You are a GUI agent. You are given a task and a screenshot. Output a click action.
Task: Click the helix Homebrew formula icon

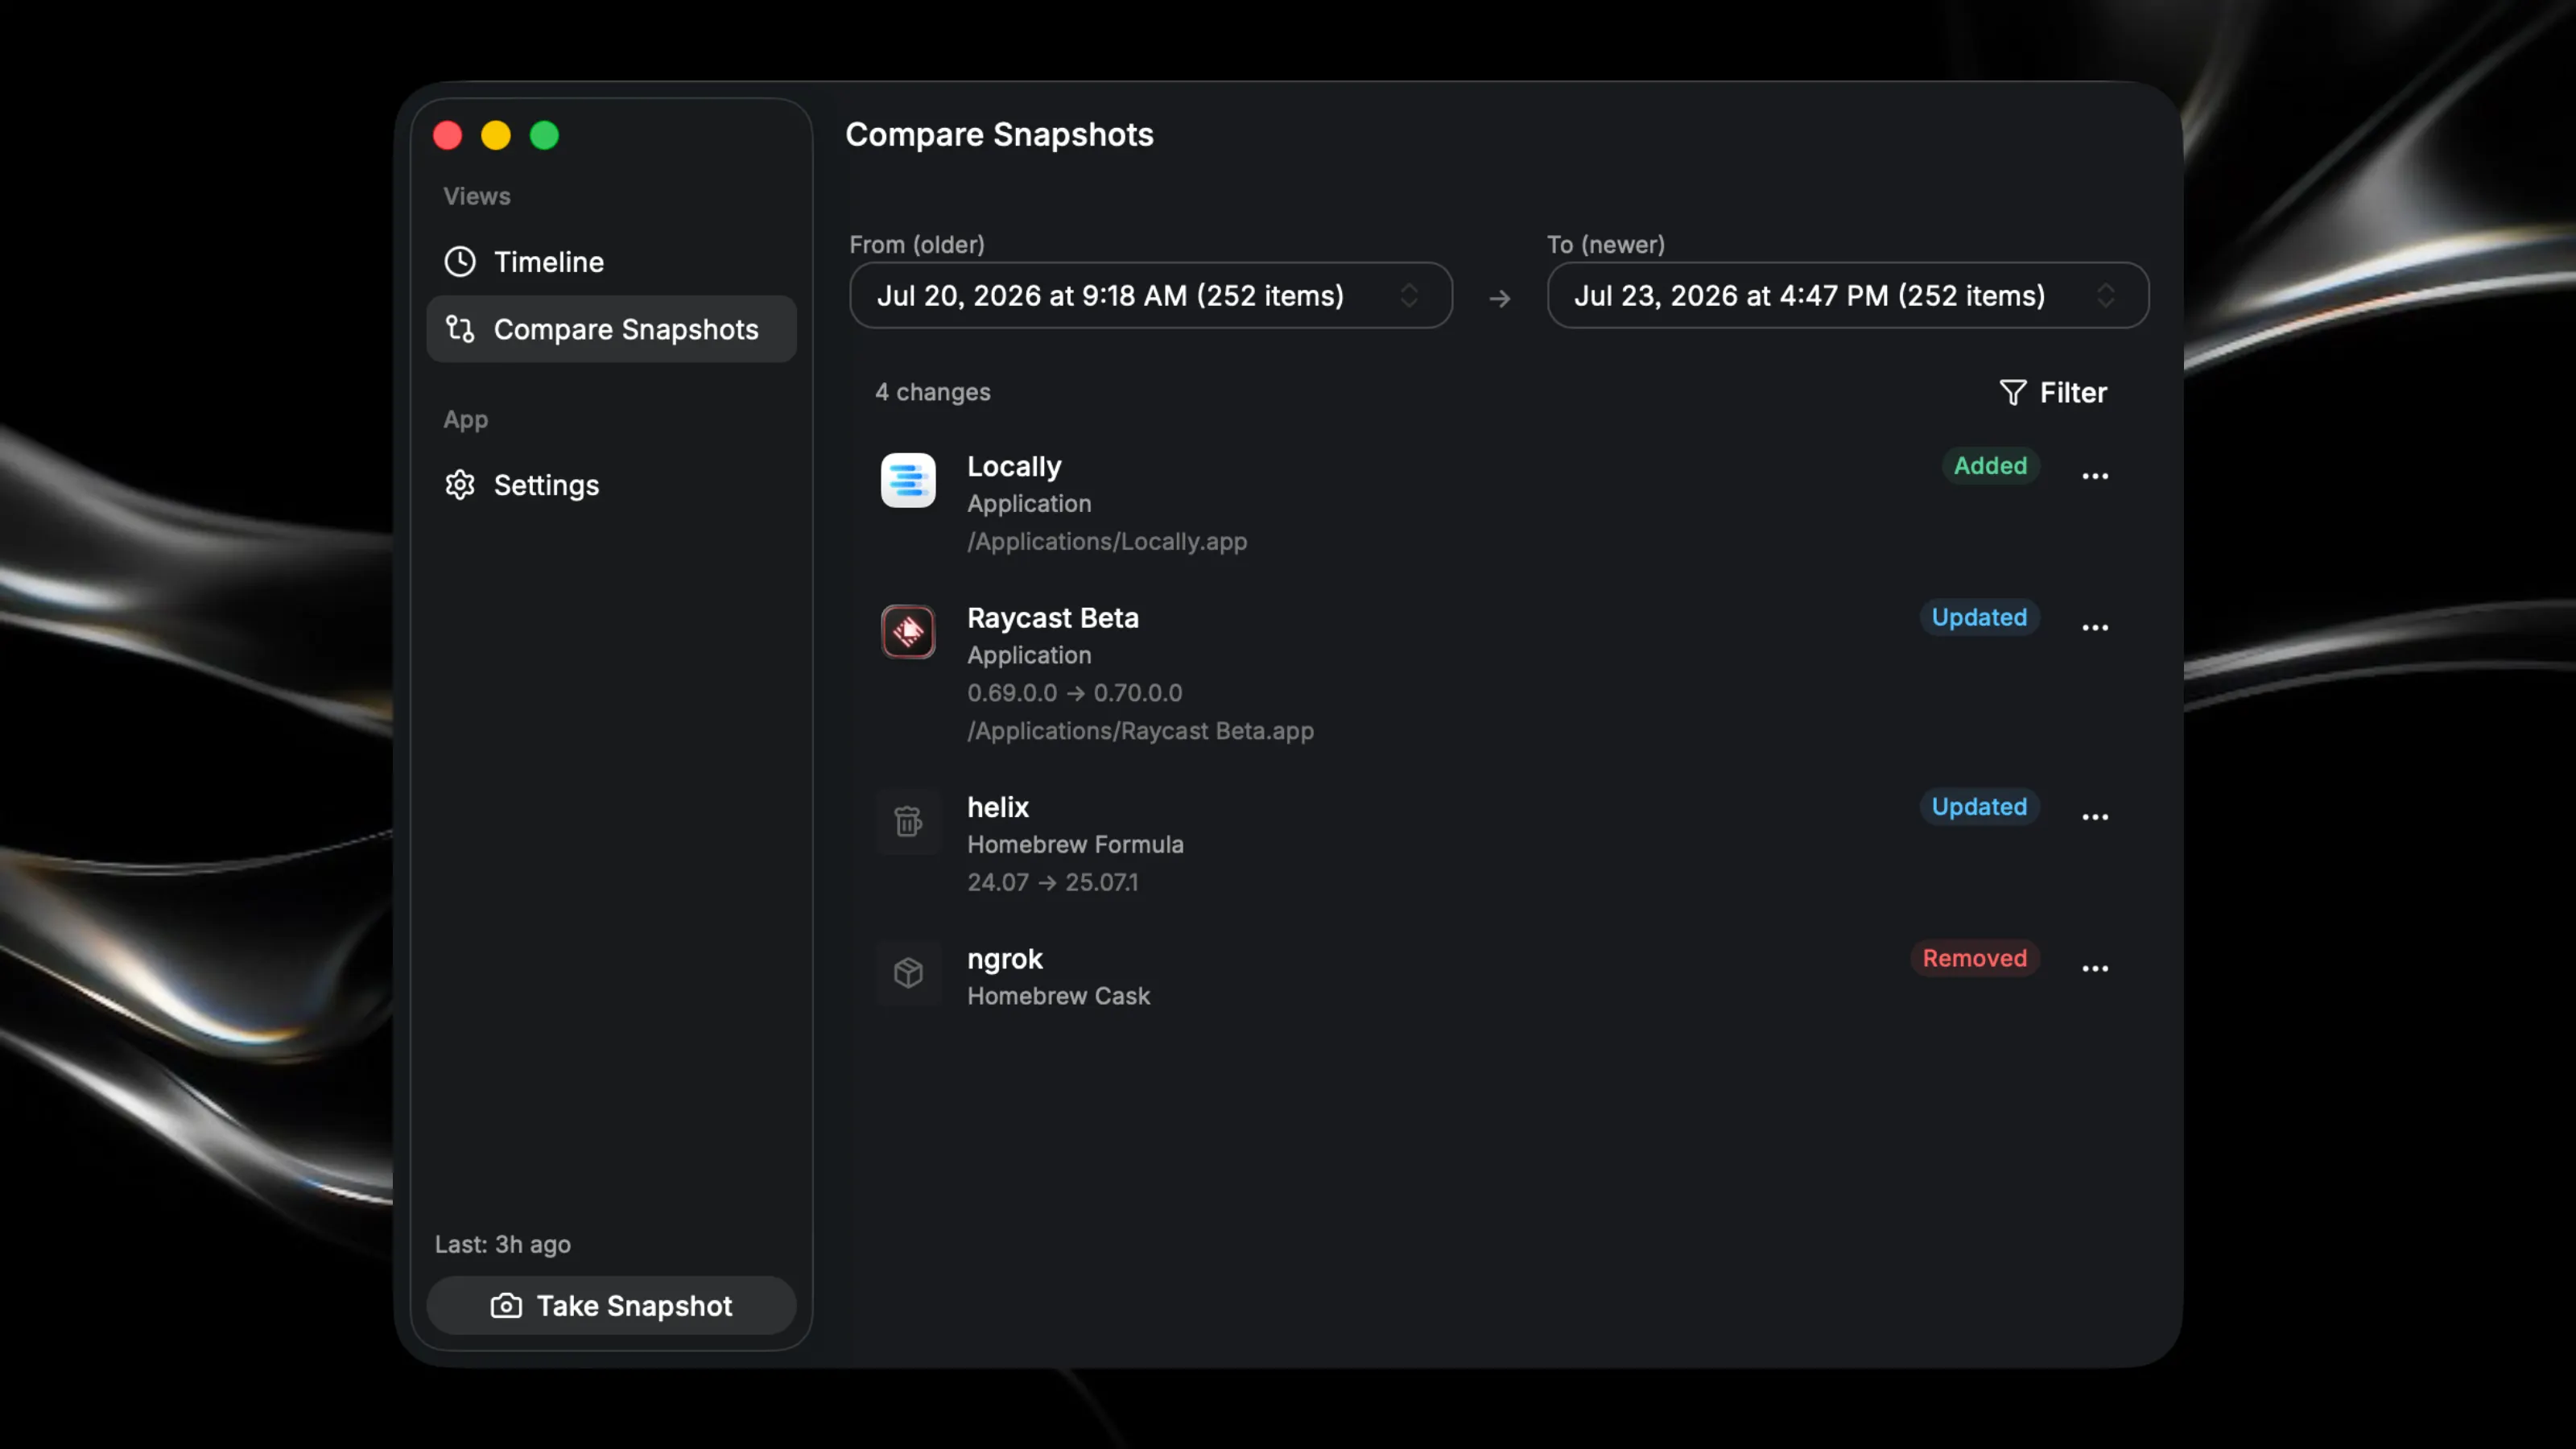pos(908,822)
